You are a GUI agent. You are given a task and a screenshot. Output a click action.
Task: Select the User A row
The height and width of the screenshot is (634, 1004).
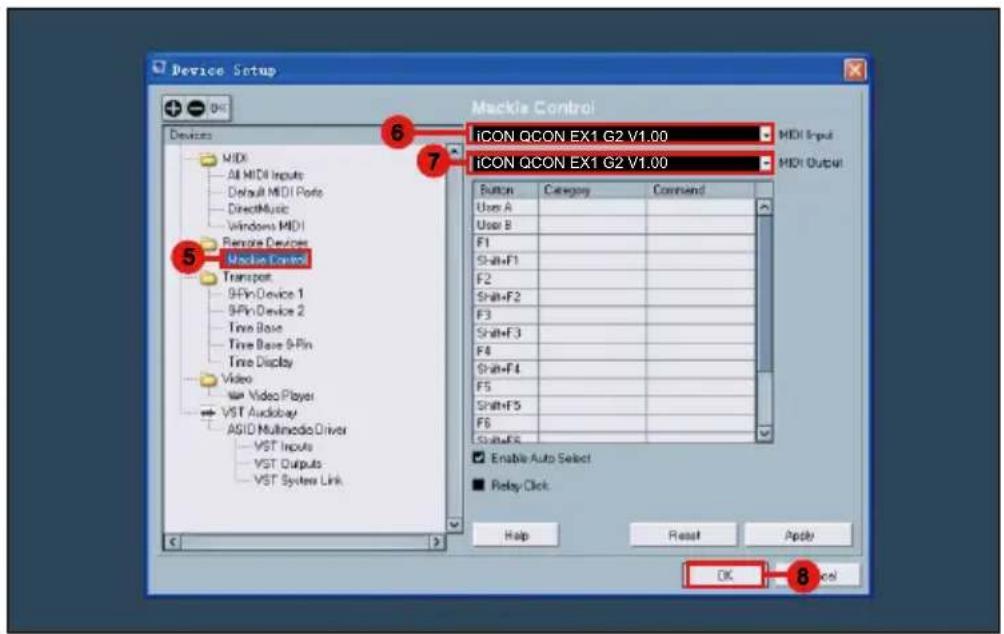click(614, 207)
